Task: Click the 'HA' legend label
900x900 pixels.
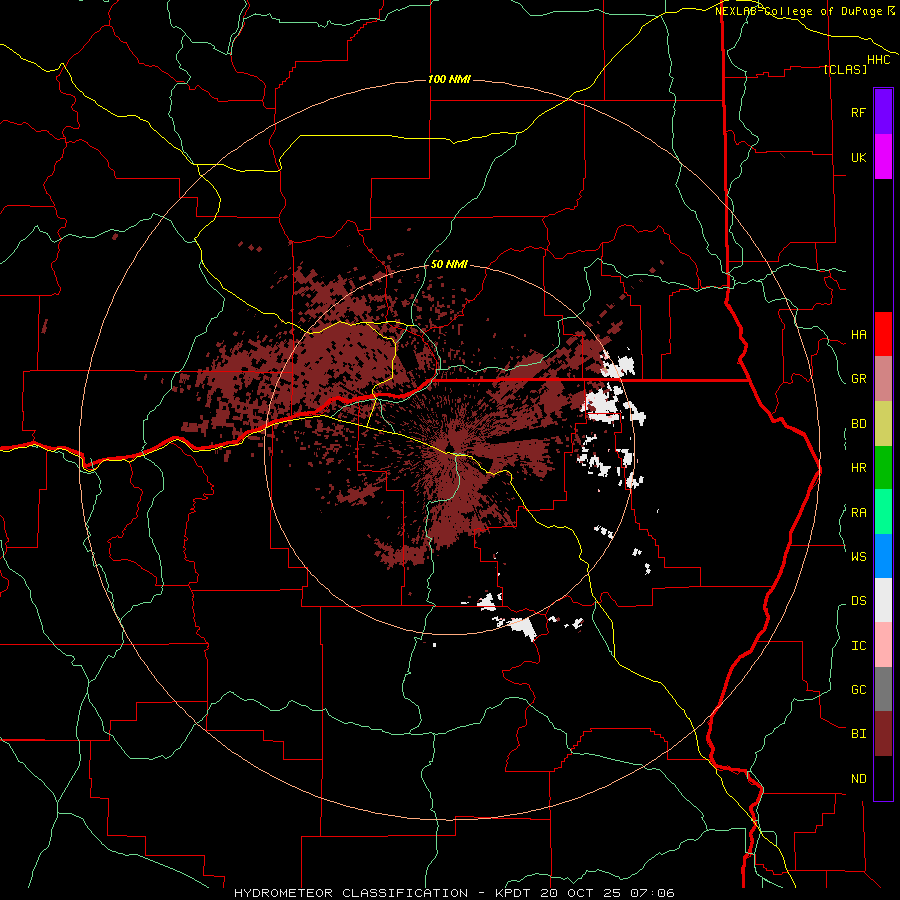Action: point(858,335)
